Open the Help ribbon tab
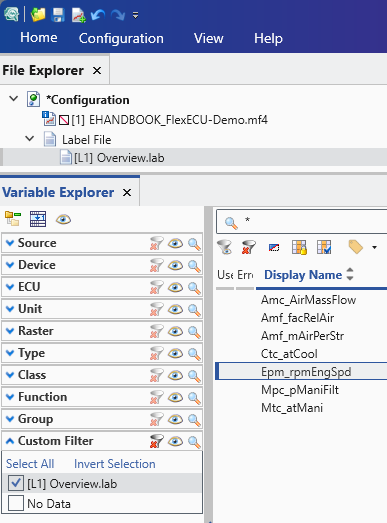 pyautogui.click(x=268, y=38)
